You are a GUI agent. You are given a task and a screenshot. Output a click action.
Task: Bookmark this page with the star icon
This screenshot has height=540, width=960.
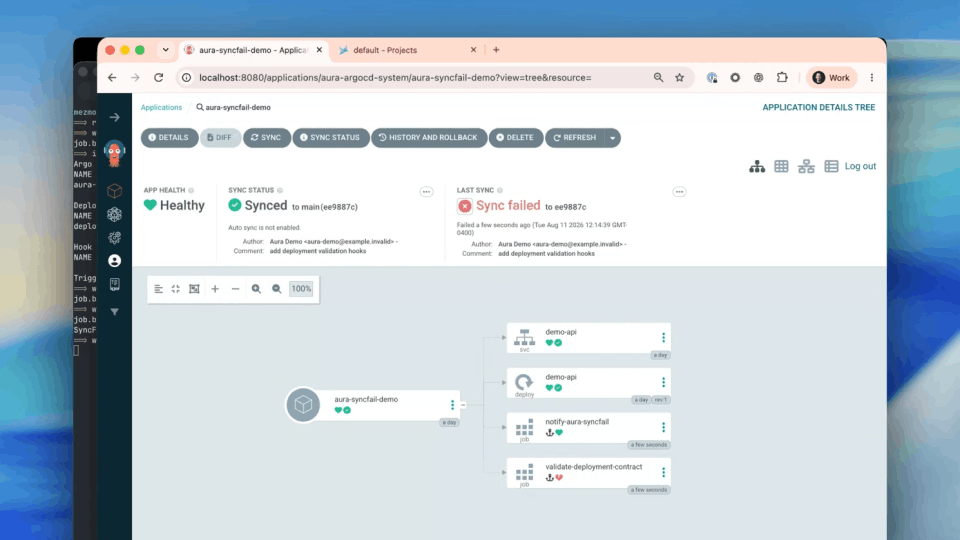coord(680,78)
